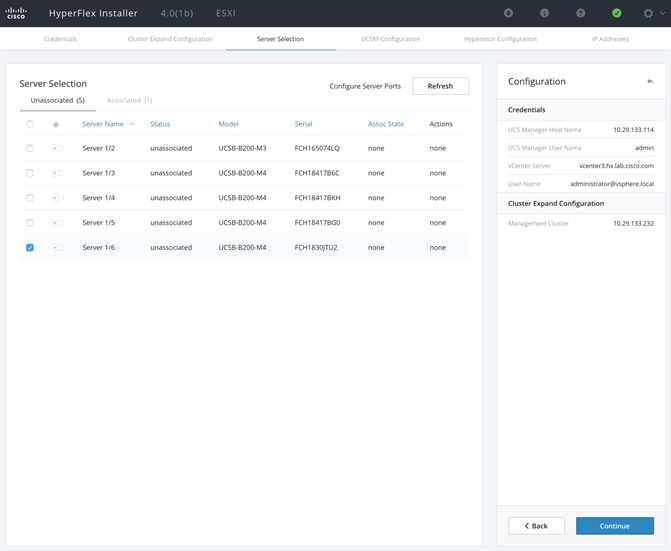This screenshot has width=671, height=551.
Task: Click the locator LED column header icon
Action: 56,124
